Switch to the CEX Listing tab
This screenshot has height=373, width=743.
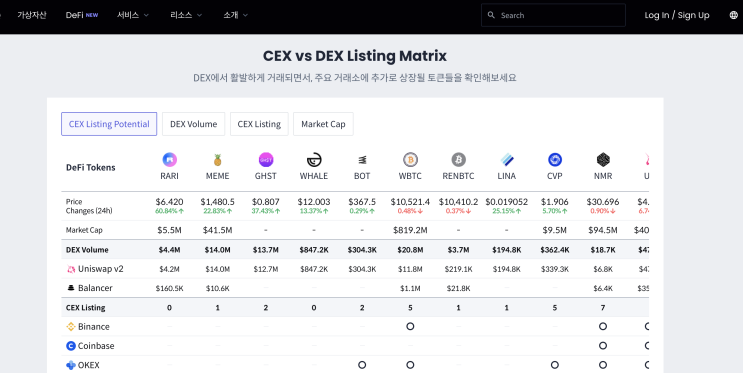coord(259,124)
